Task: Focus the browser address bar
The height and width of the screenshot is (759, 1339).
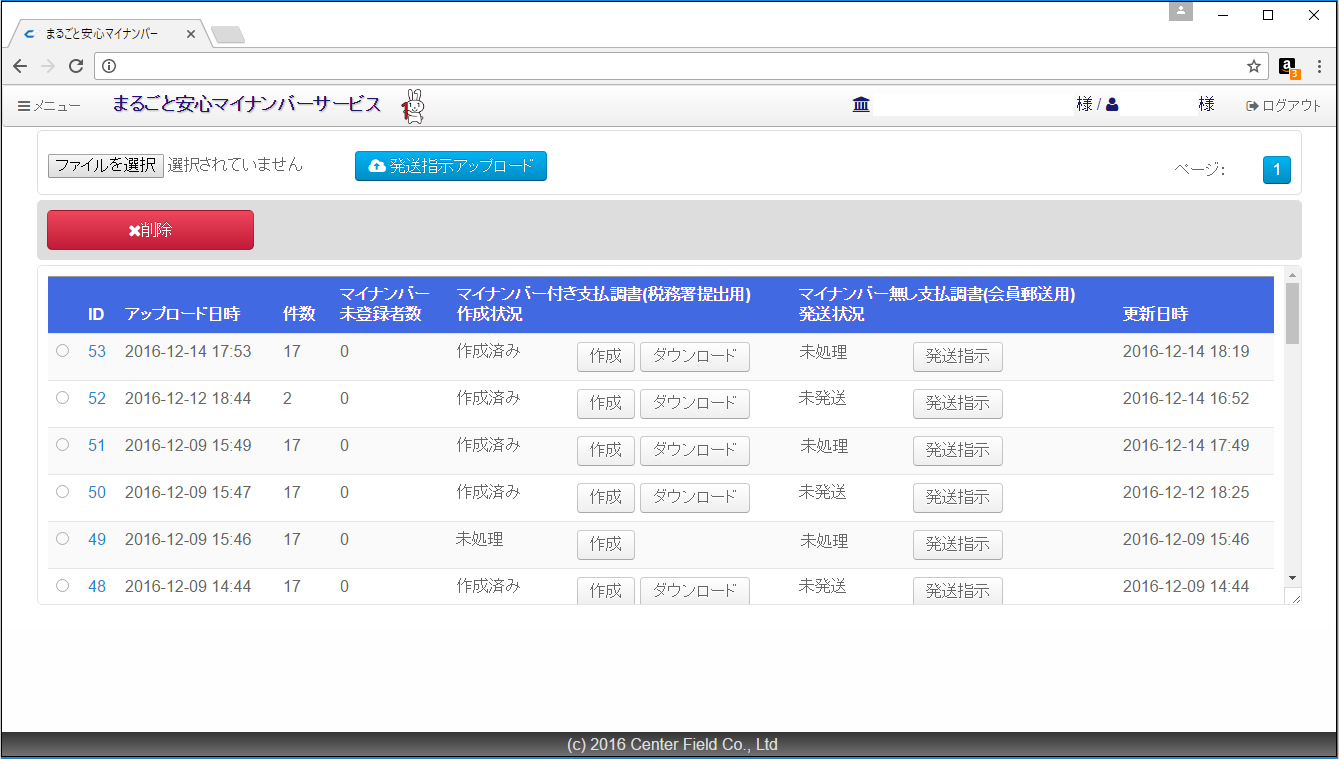Action: 680,66
